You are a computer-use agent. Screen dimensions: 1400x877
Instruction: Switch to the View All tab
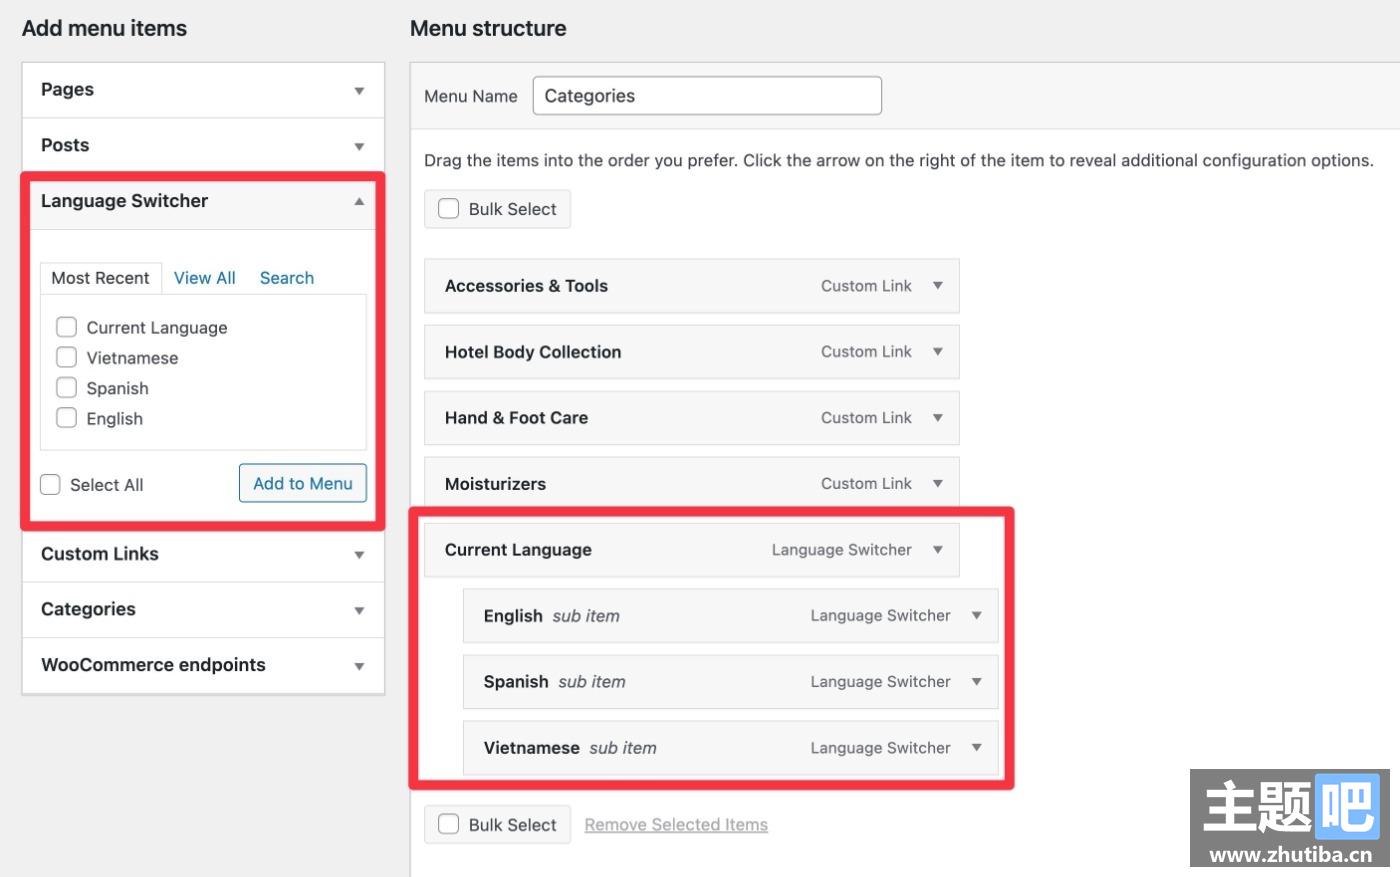coord(204,278)
